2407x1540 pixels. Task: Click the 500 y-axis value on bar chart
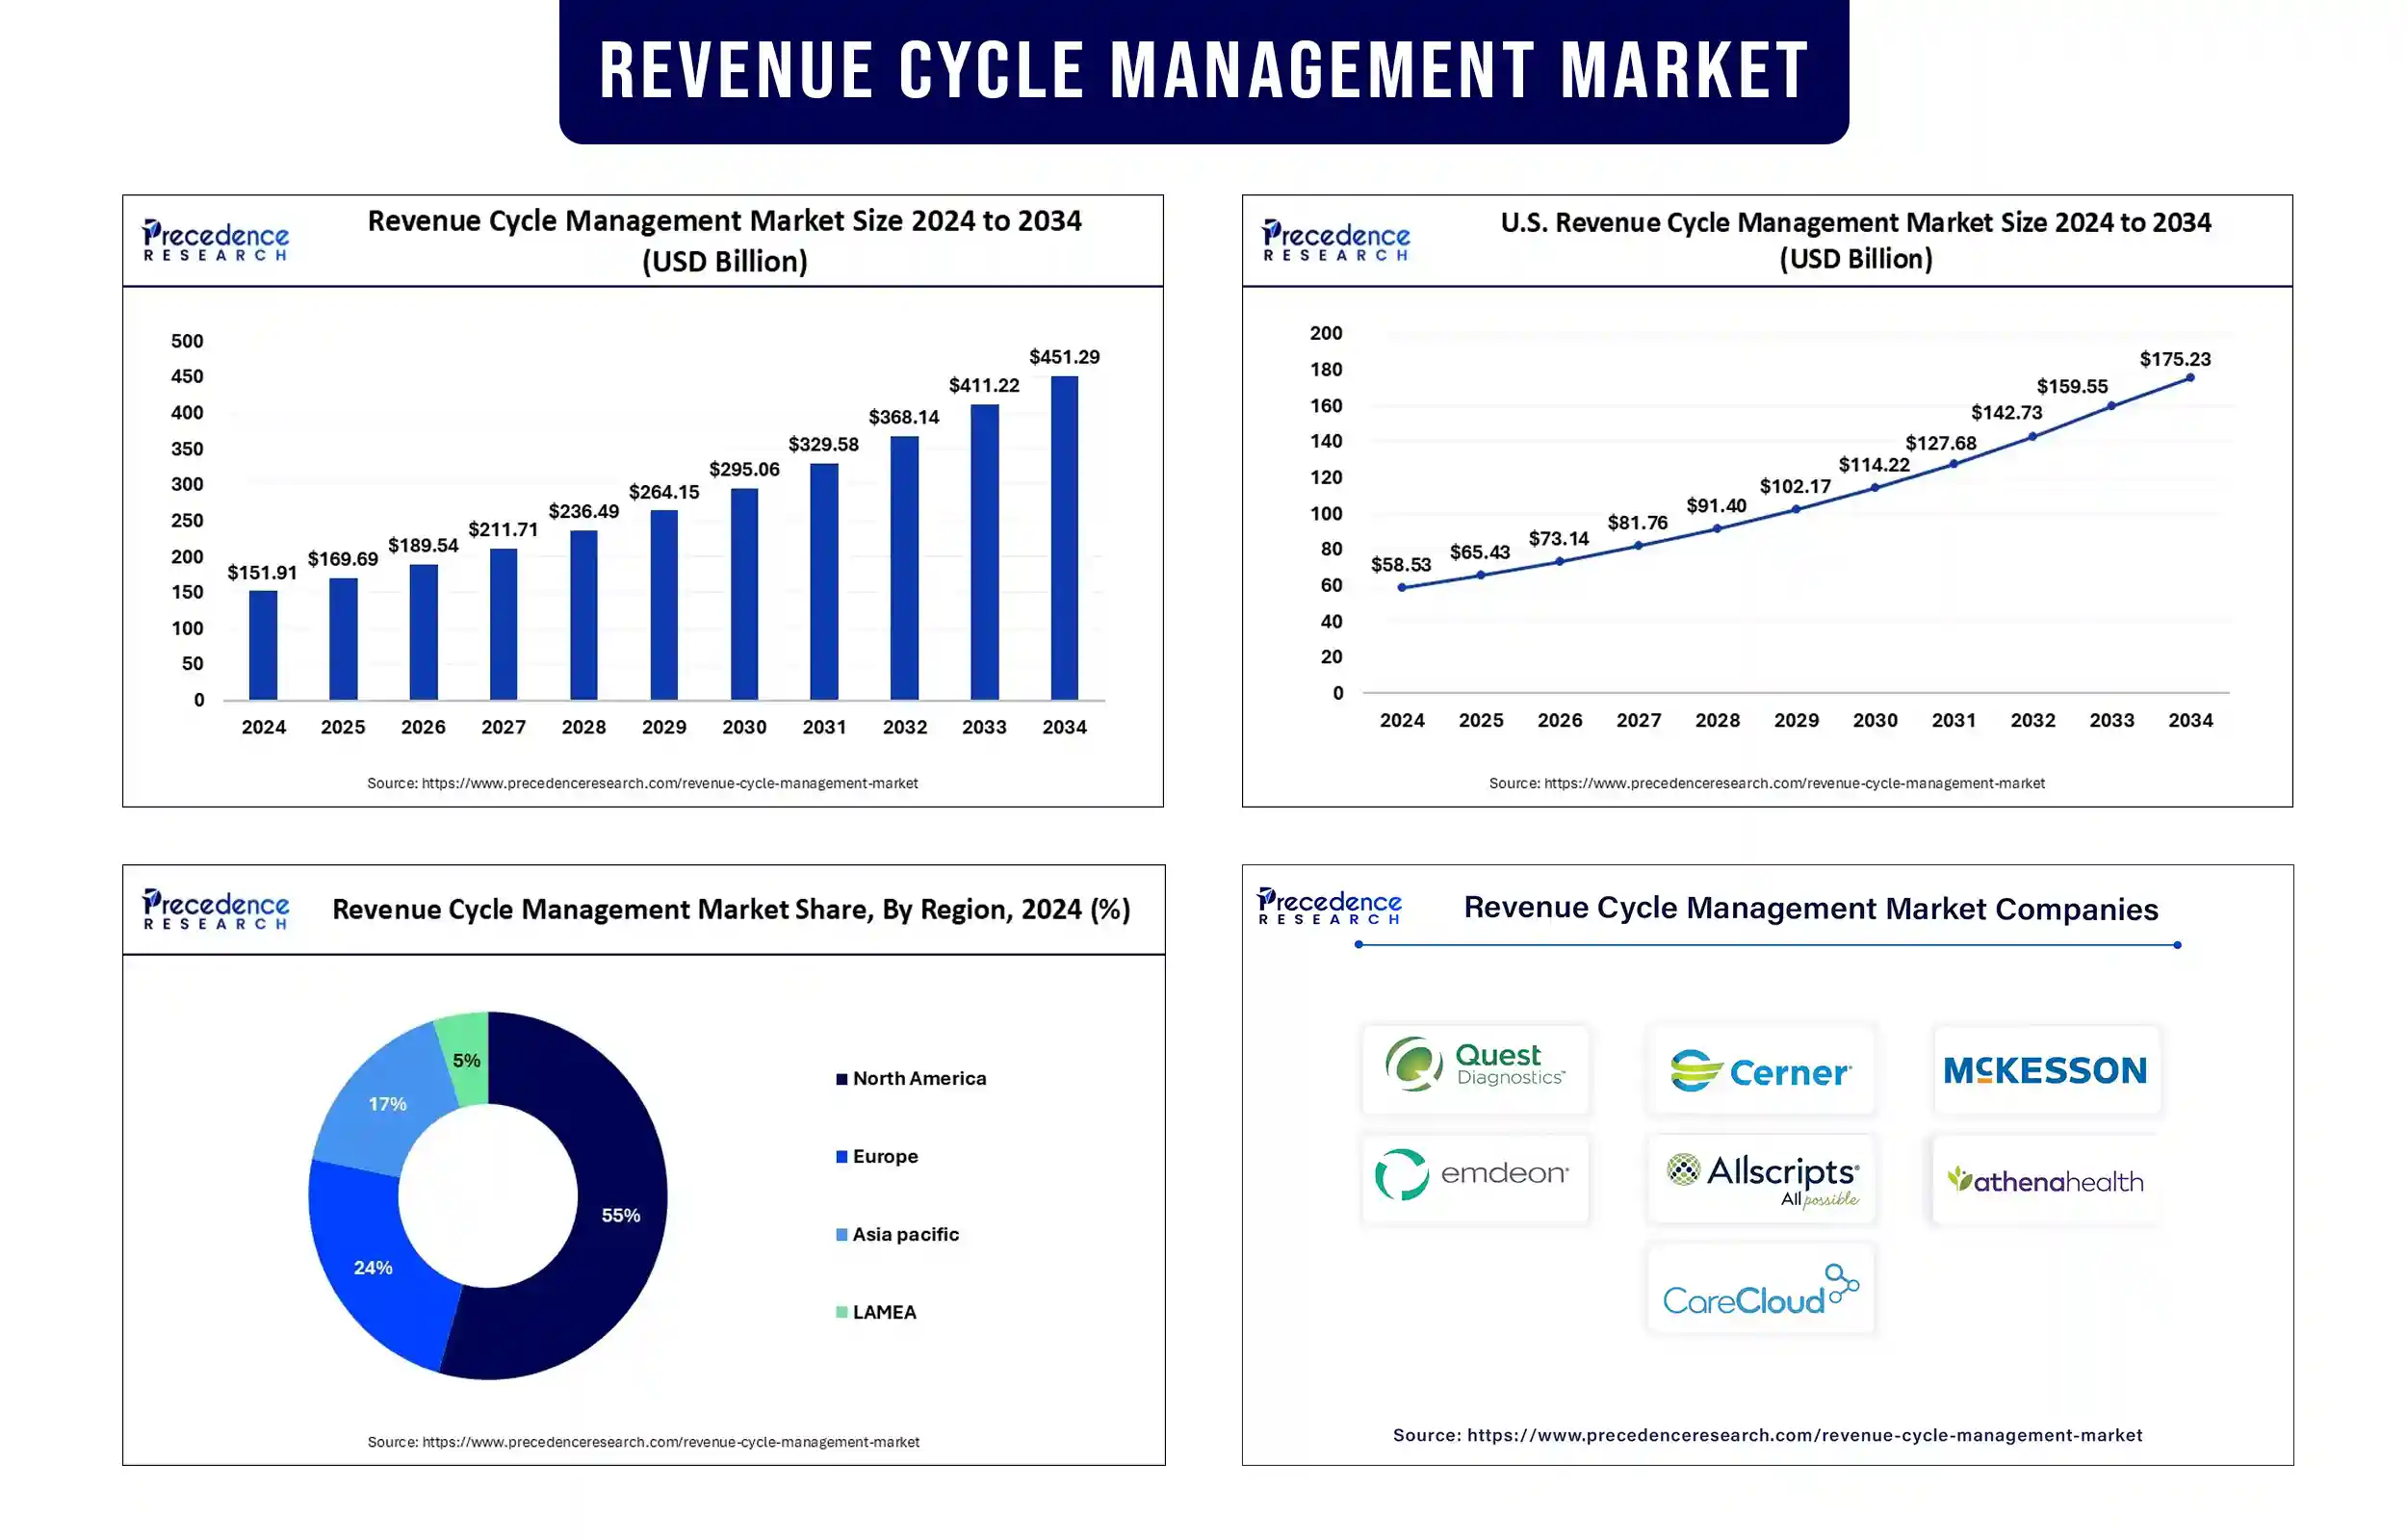pyautogui.click(x=187, y=341)
